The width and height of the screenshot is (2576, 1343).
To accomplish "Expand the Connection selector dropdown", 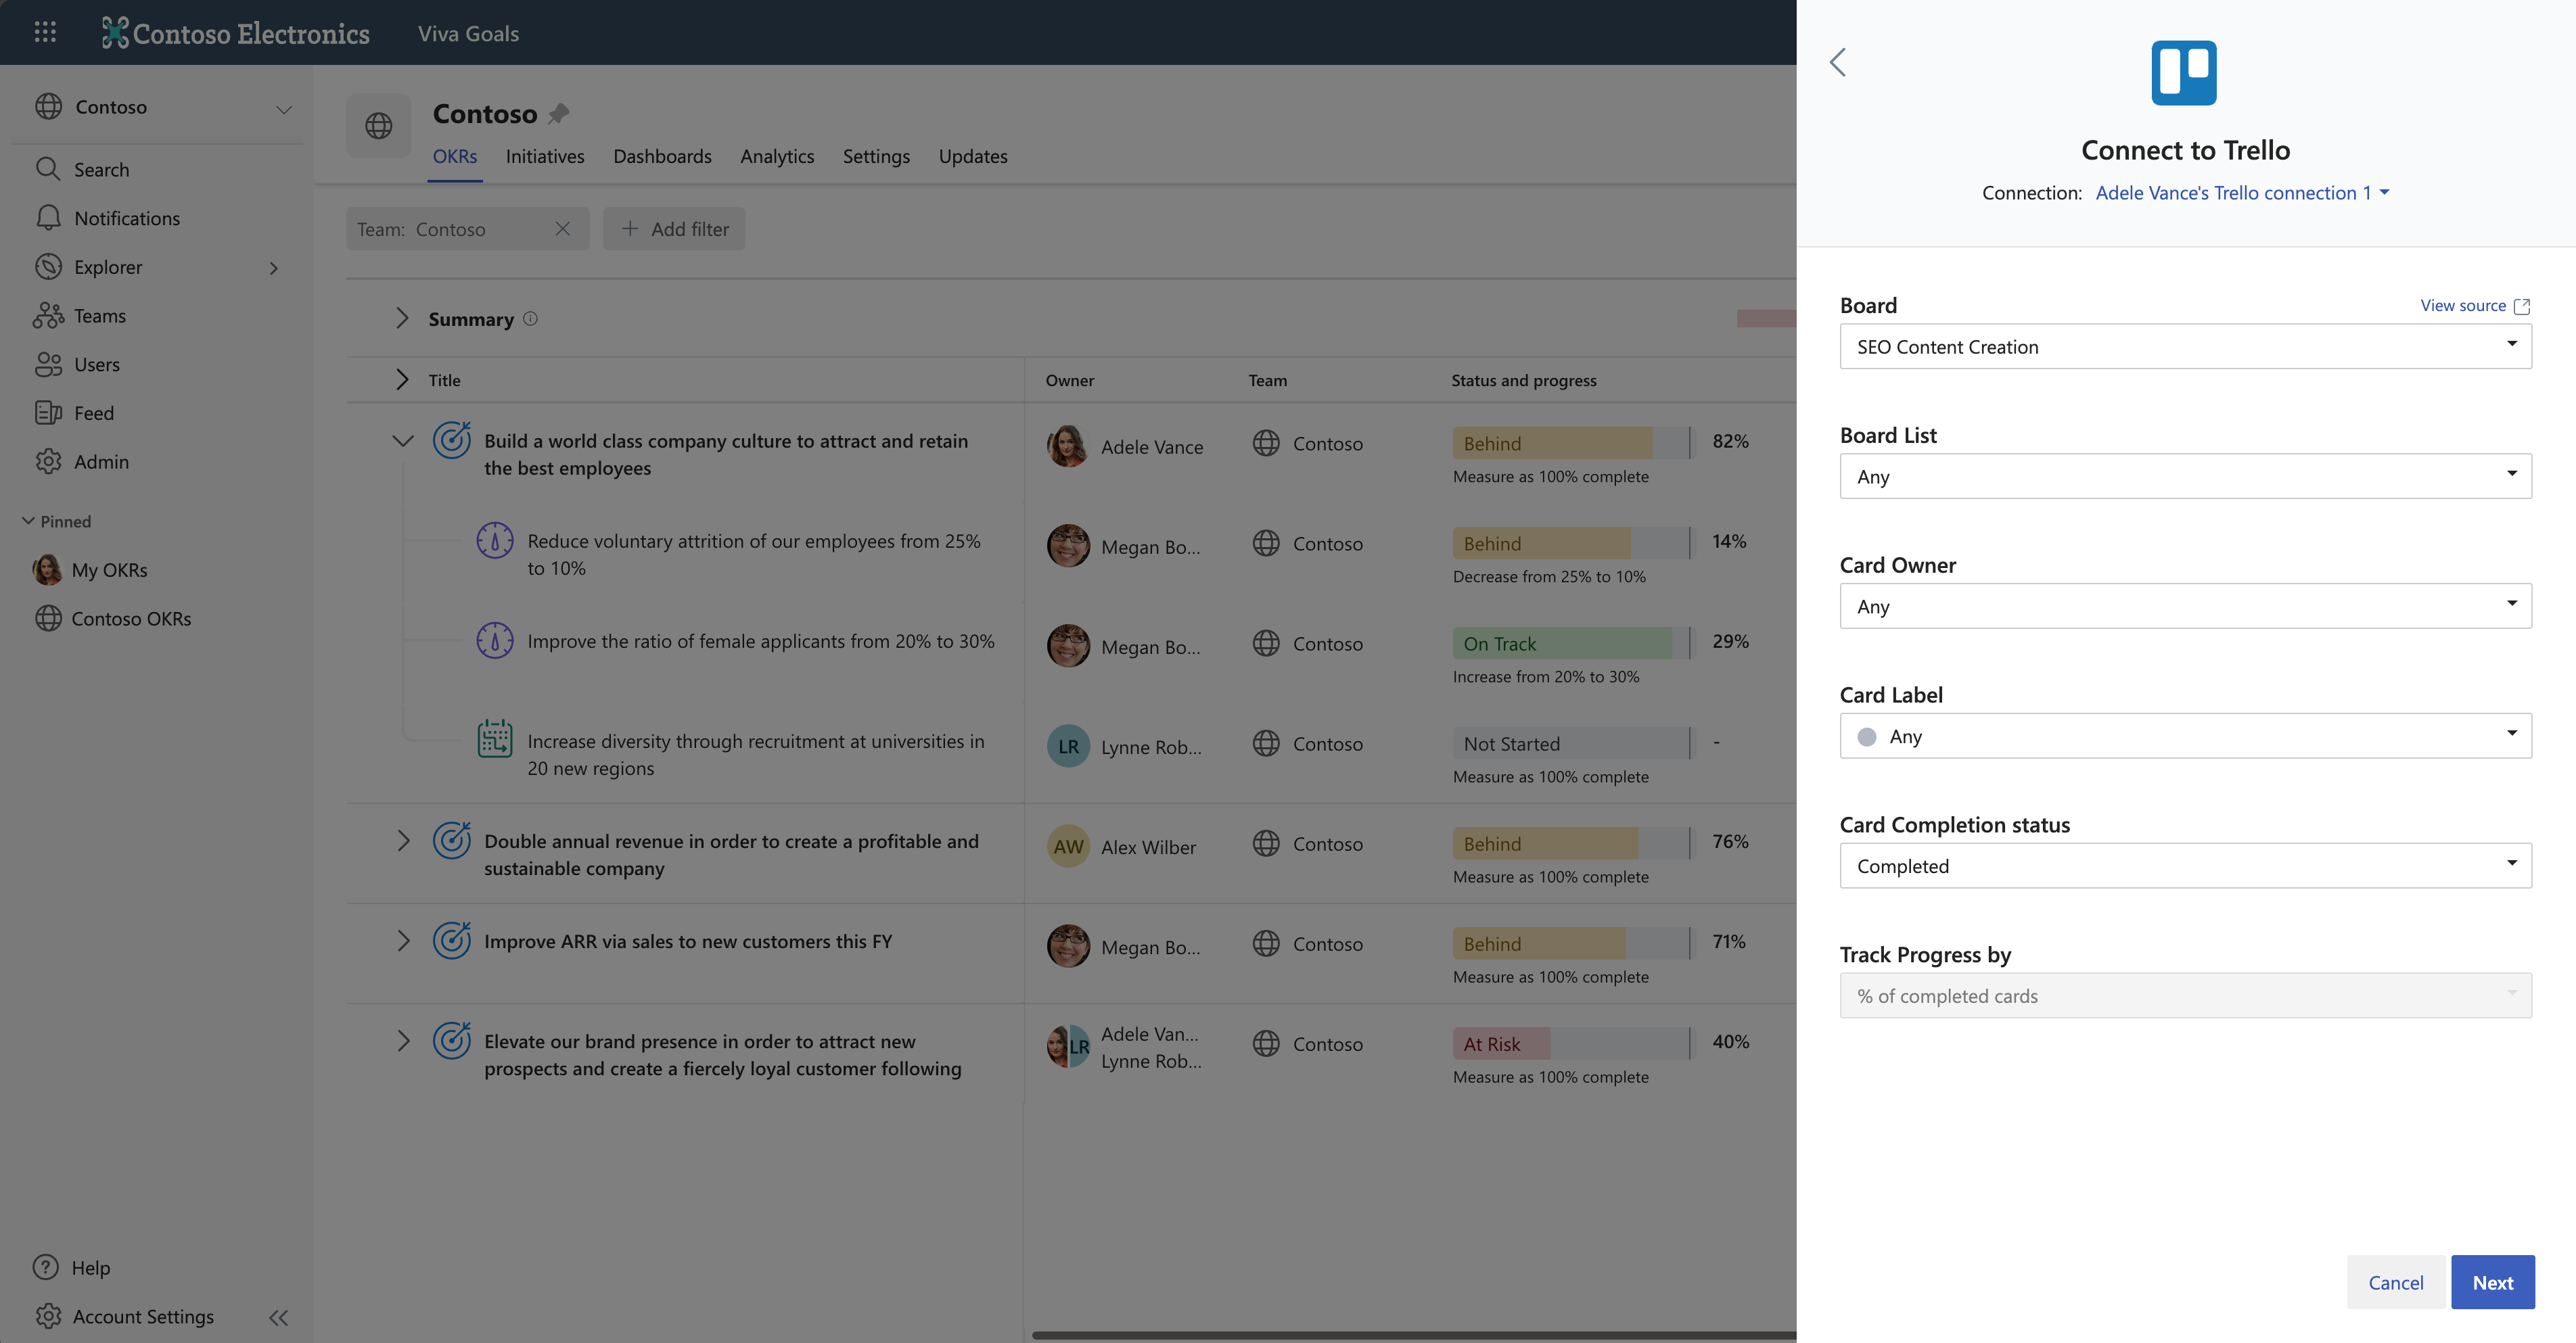I will tap(2241, 193).
